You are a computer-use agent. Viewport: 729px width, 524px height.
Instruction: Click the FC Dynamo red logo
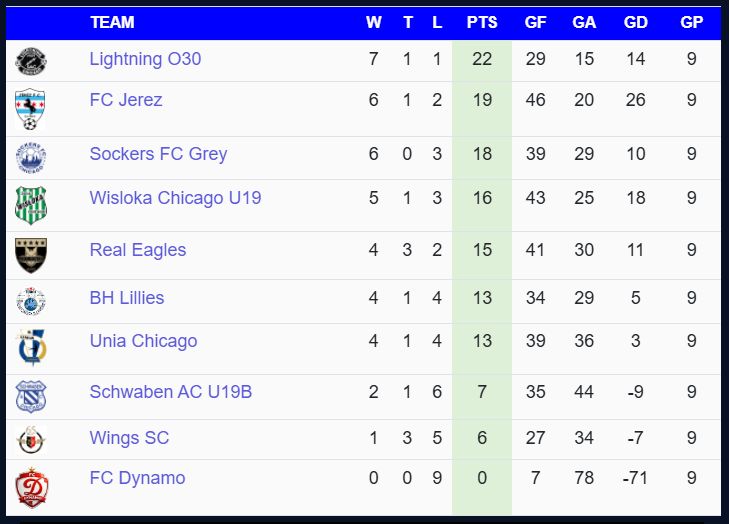[30, 487]
